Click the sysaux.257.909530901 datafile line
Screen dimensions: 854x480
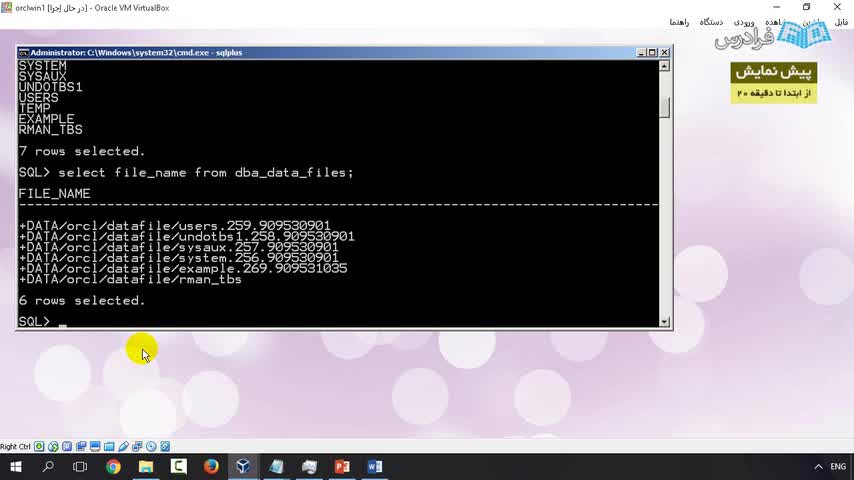click(x=179, y=247)
